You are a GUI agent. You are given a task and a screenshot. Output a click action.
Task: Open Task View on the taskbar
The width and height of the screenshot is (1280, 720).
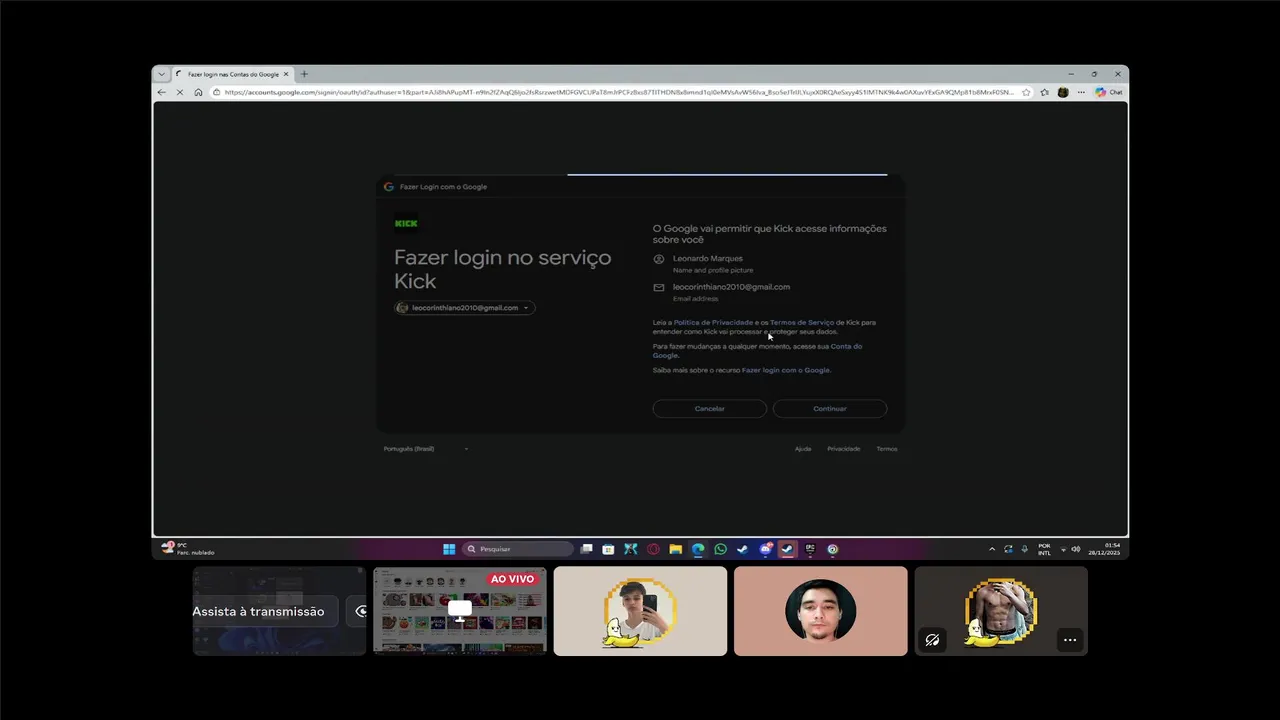(587, 549)
